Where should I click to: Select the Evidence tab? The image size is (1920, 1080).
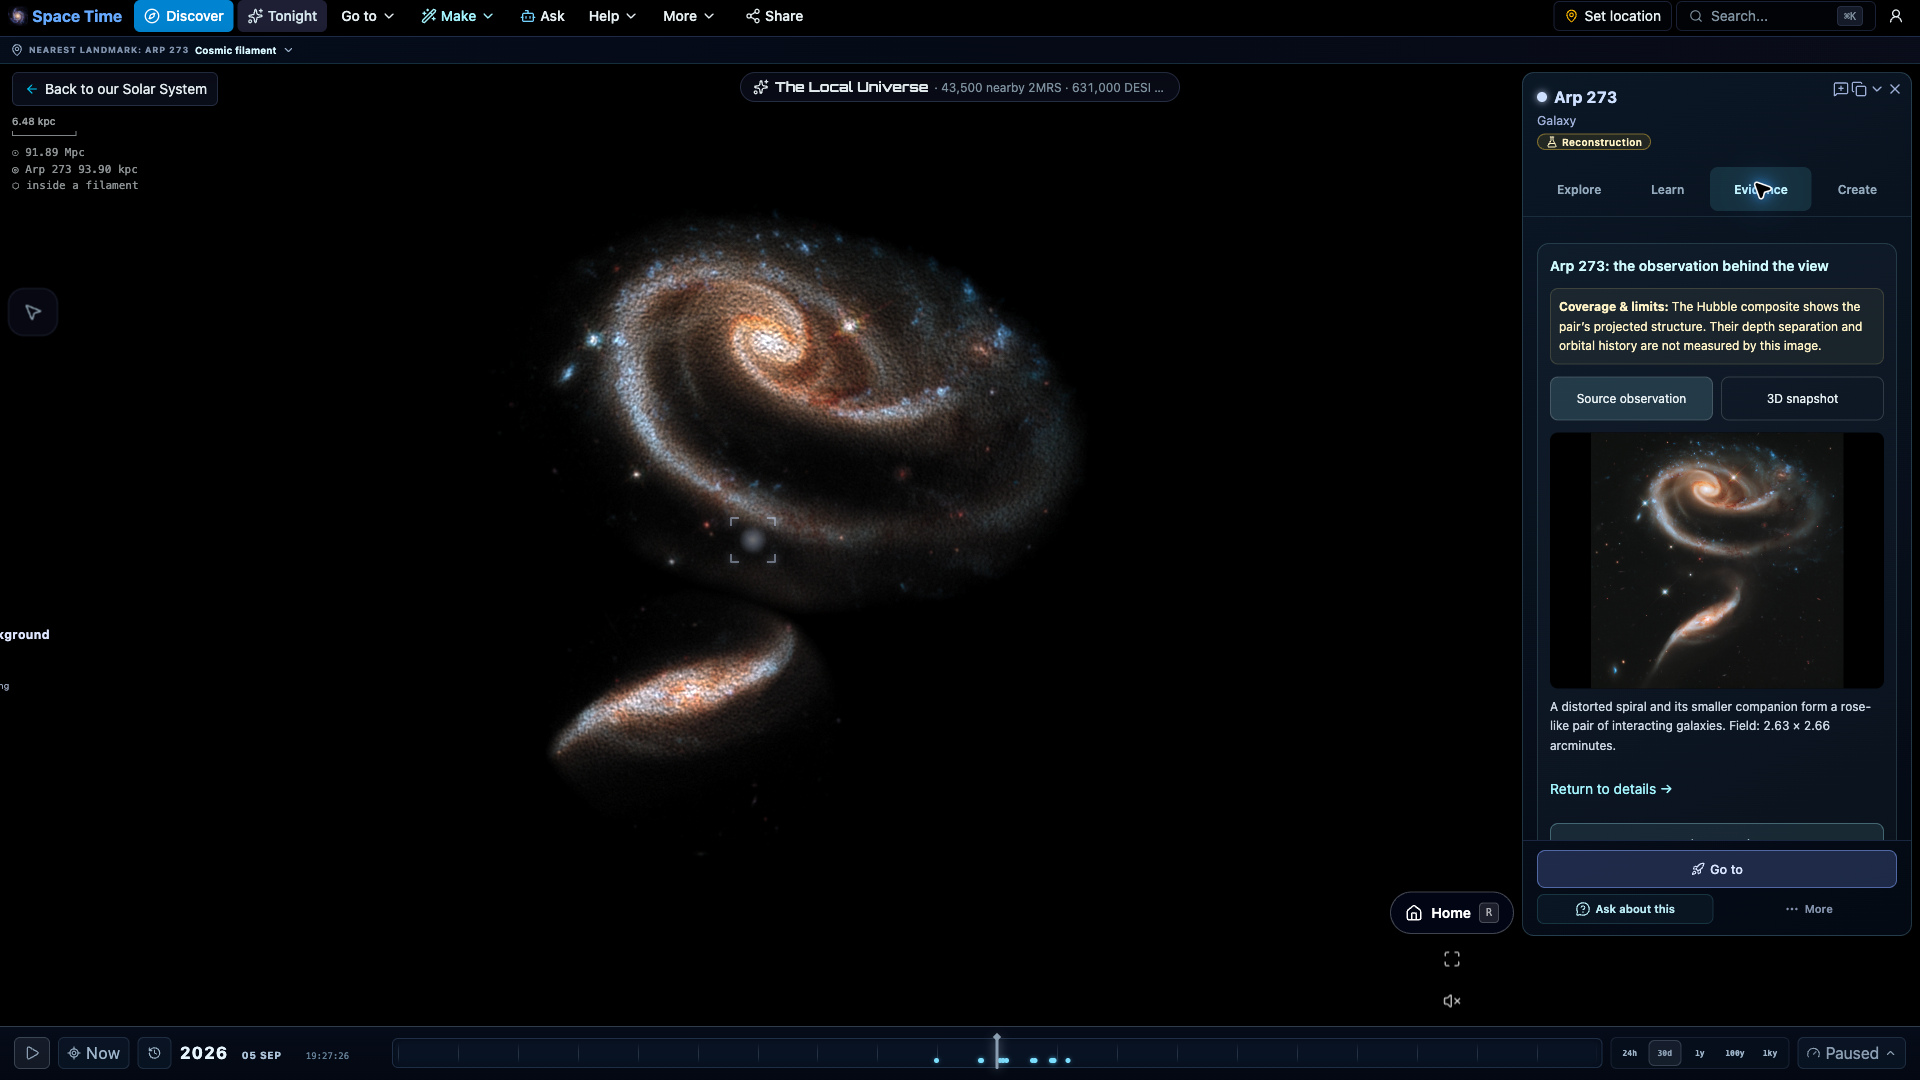(x=1760, y=189)
